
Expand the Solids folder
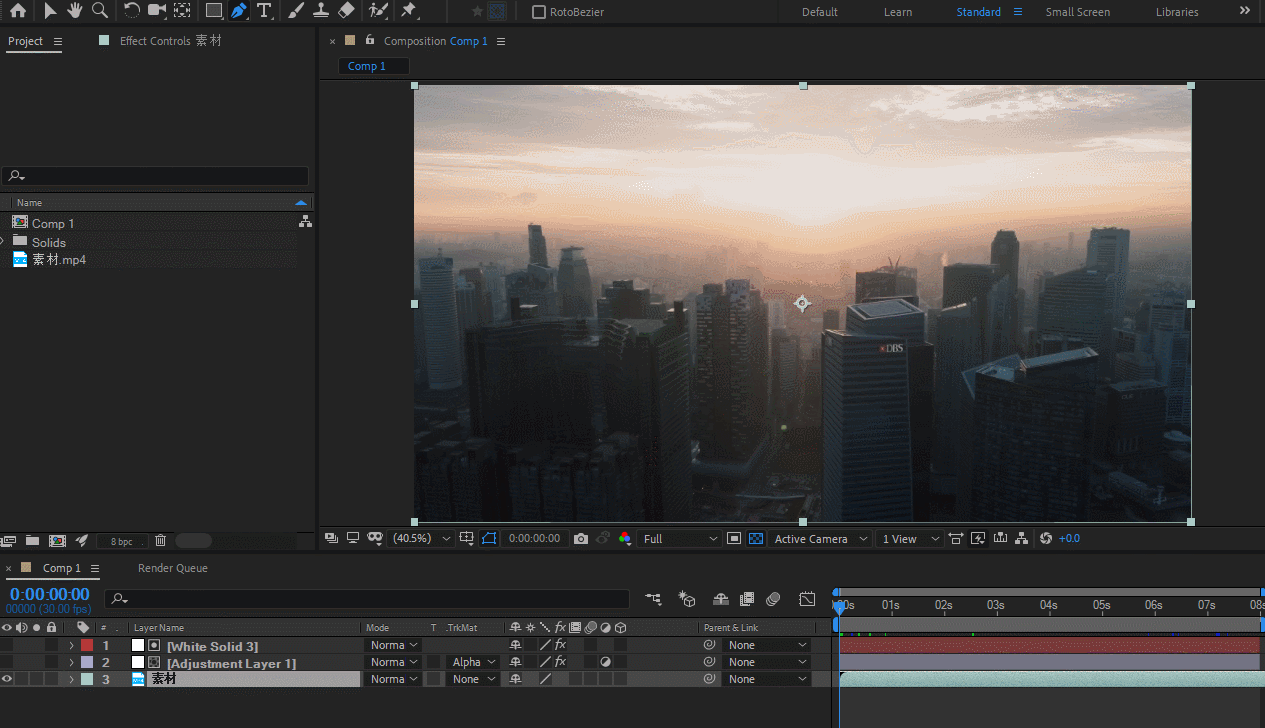point(3,242)
